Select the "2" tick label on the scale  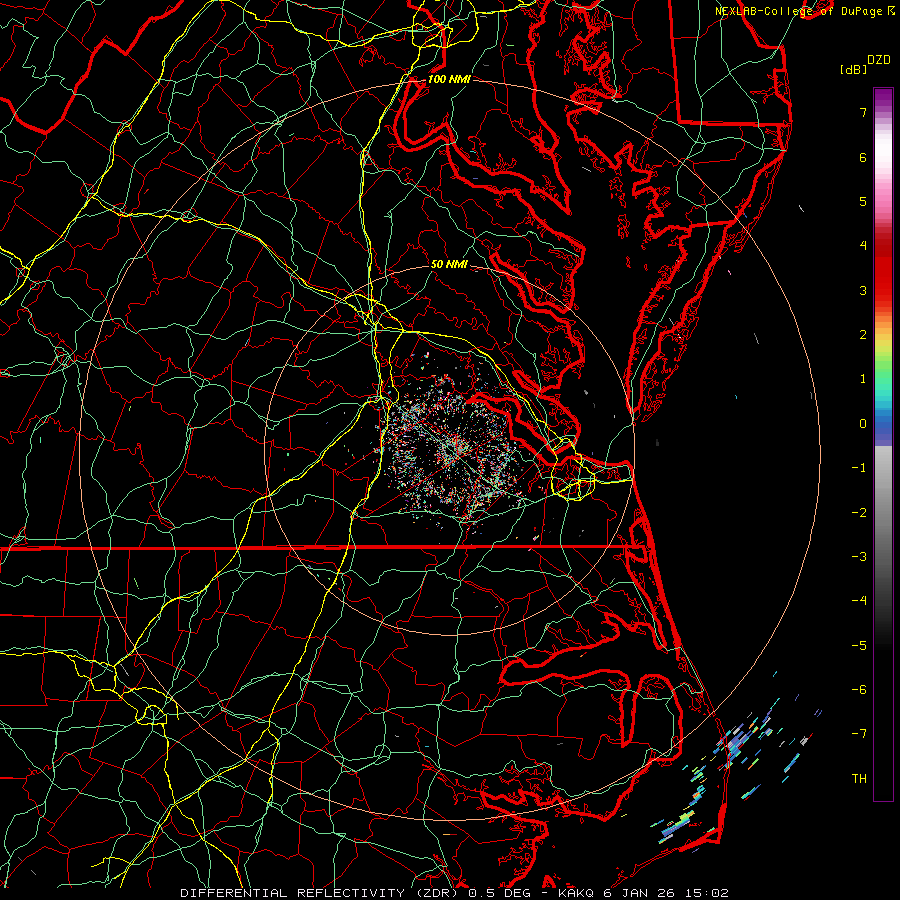pyautogui.click(x=863, y=335)
